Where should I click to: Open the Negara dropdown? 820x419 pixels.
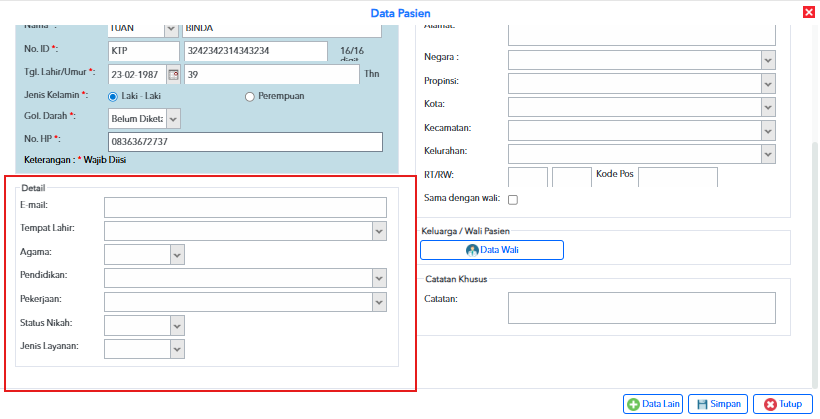pyautogui.click(x=768, y=60)
